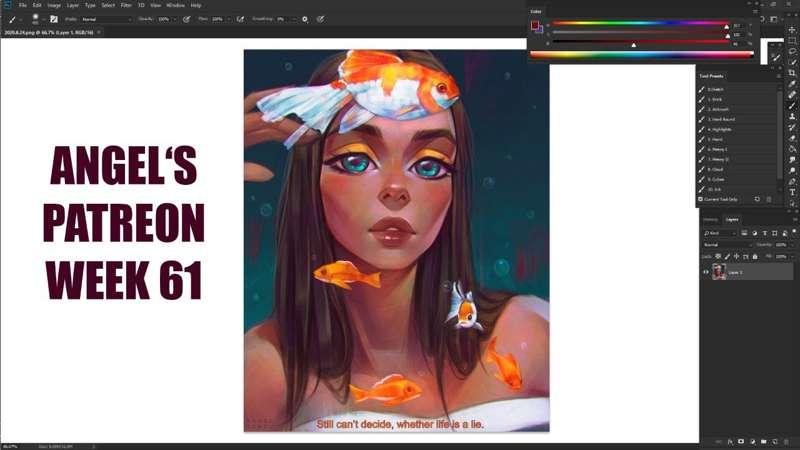The image size is (800, 450).
Task: Create a new layer
Action: [x=774, y=441]
